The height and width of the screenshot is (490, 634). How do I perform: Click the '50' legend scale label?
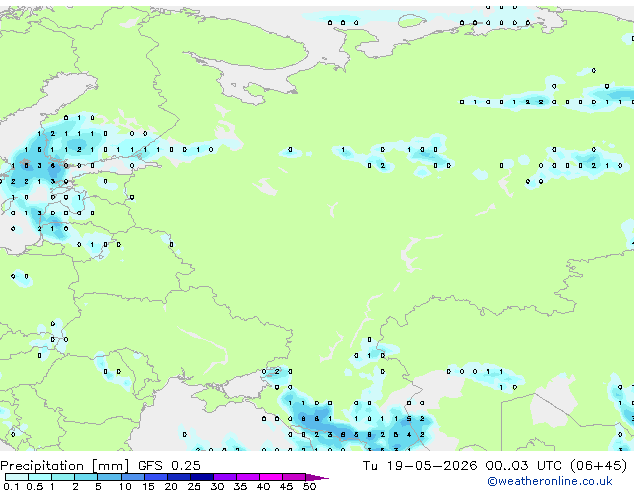click(309, 486)
